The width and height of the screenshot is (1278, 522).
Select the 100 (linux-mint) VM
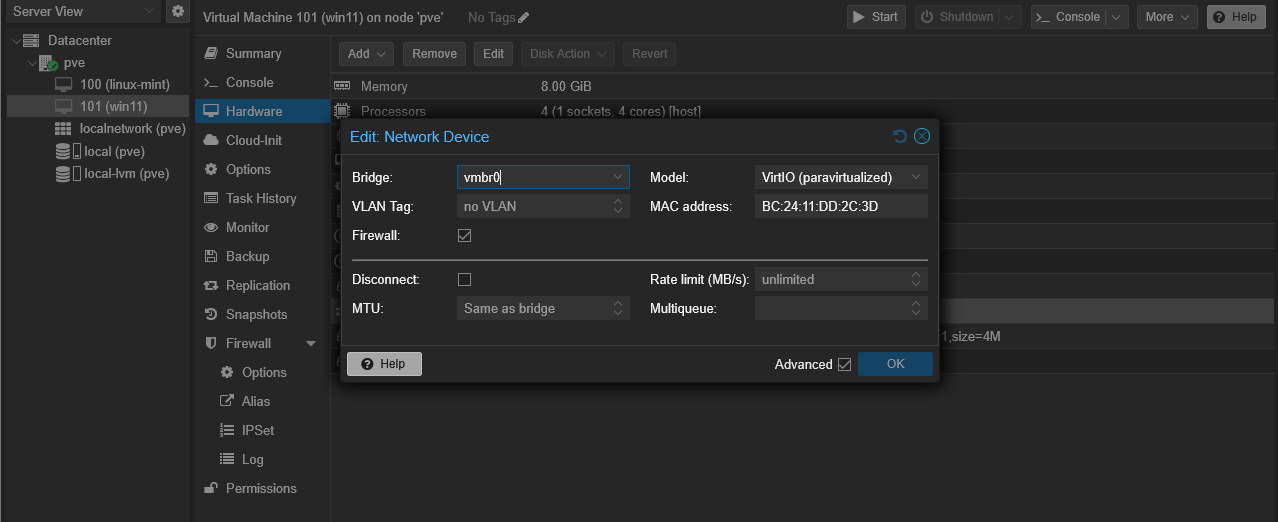click(x=124, y=84)
